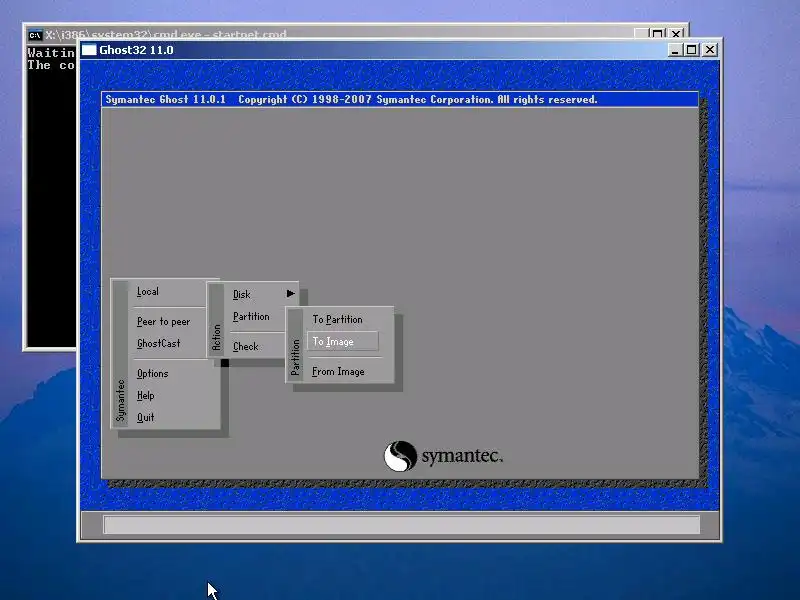This screenshot has height=600, width=800.
Task: Open the Options menu item
Action: (x=153, y=373)
